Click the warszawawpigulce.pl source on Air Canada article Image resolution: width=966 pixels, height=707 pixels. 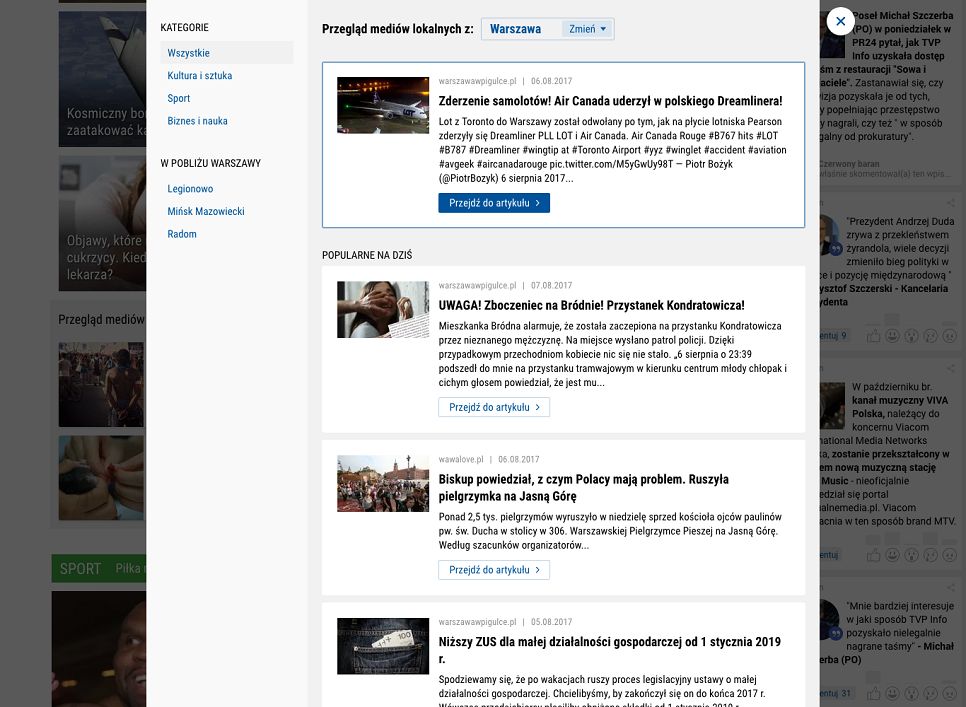pos(477,81)
